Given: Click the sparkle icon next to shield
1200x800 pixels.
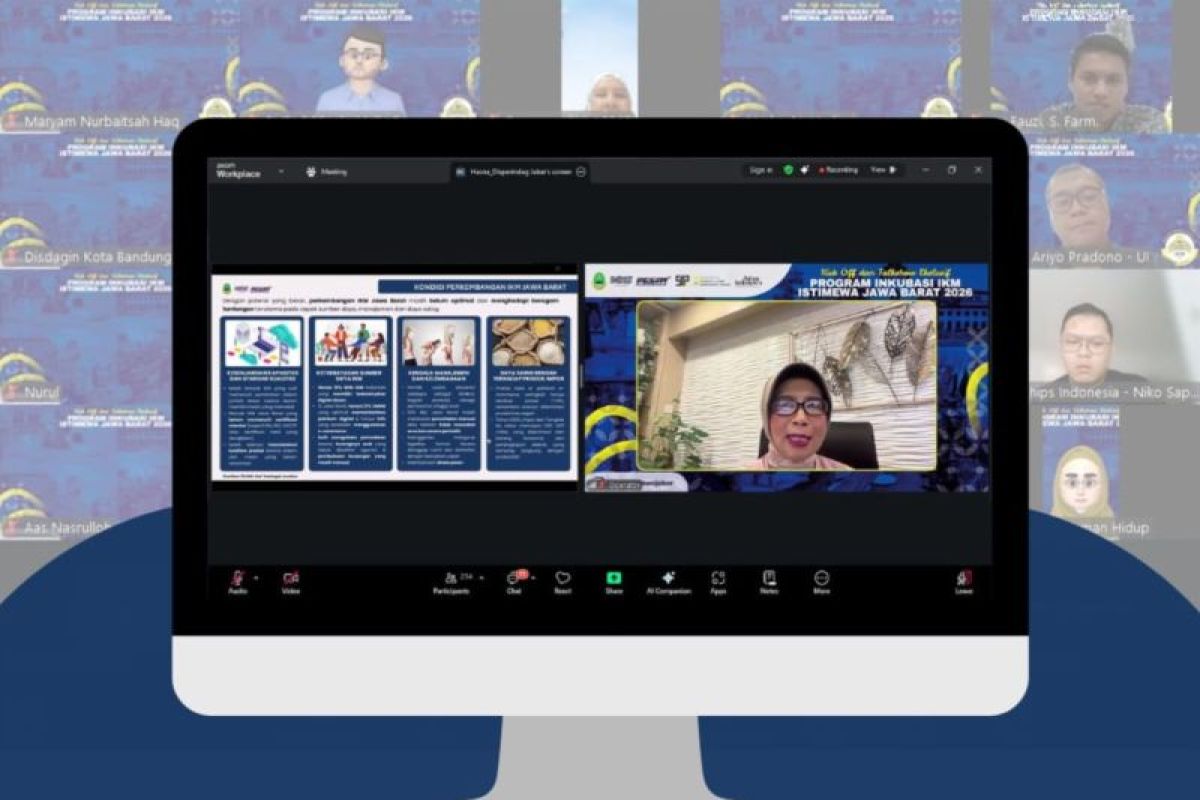Looking at the screenshot, I should pyautogui.click(x=805, y=170).
